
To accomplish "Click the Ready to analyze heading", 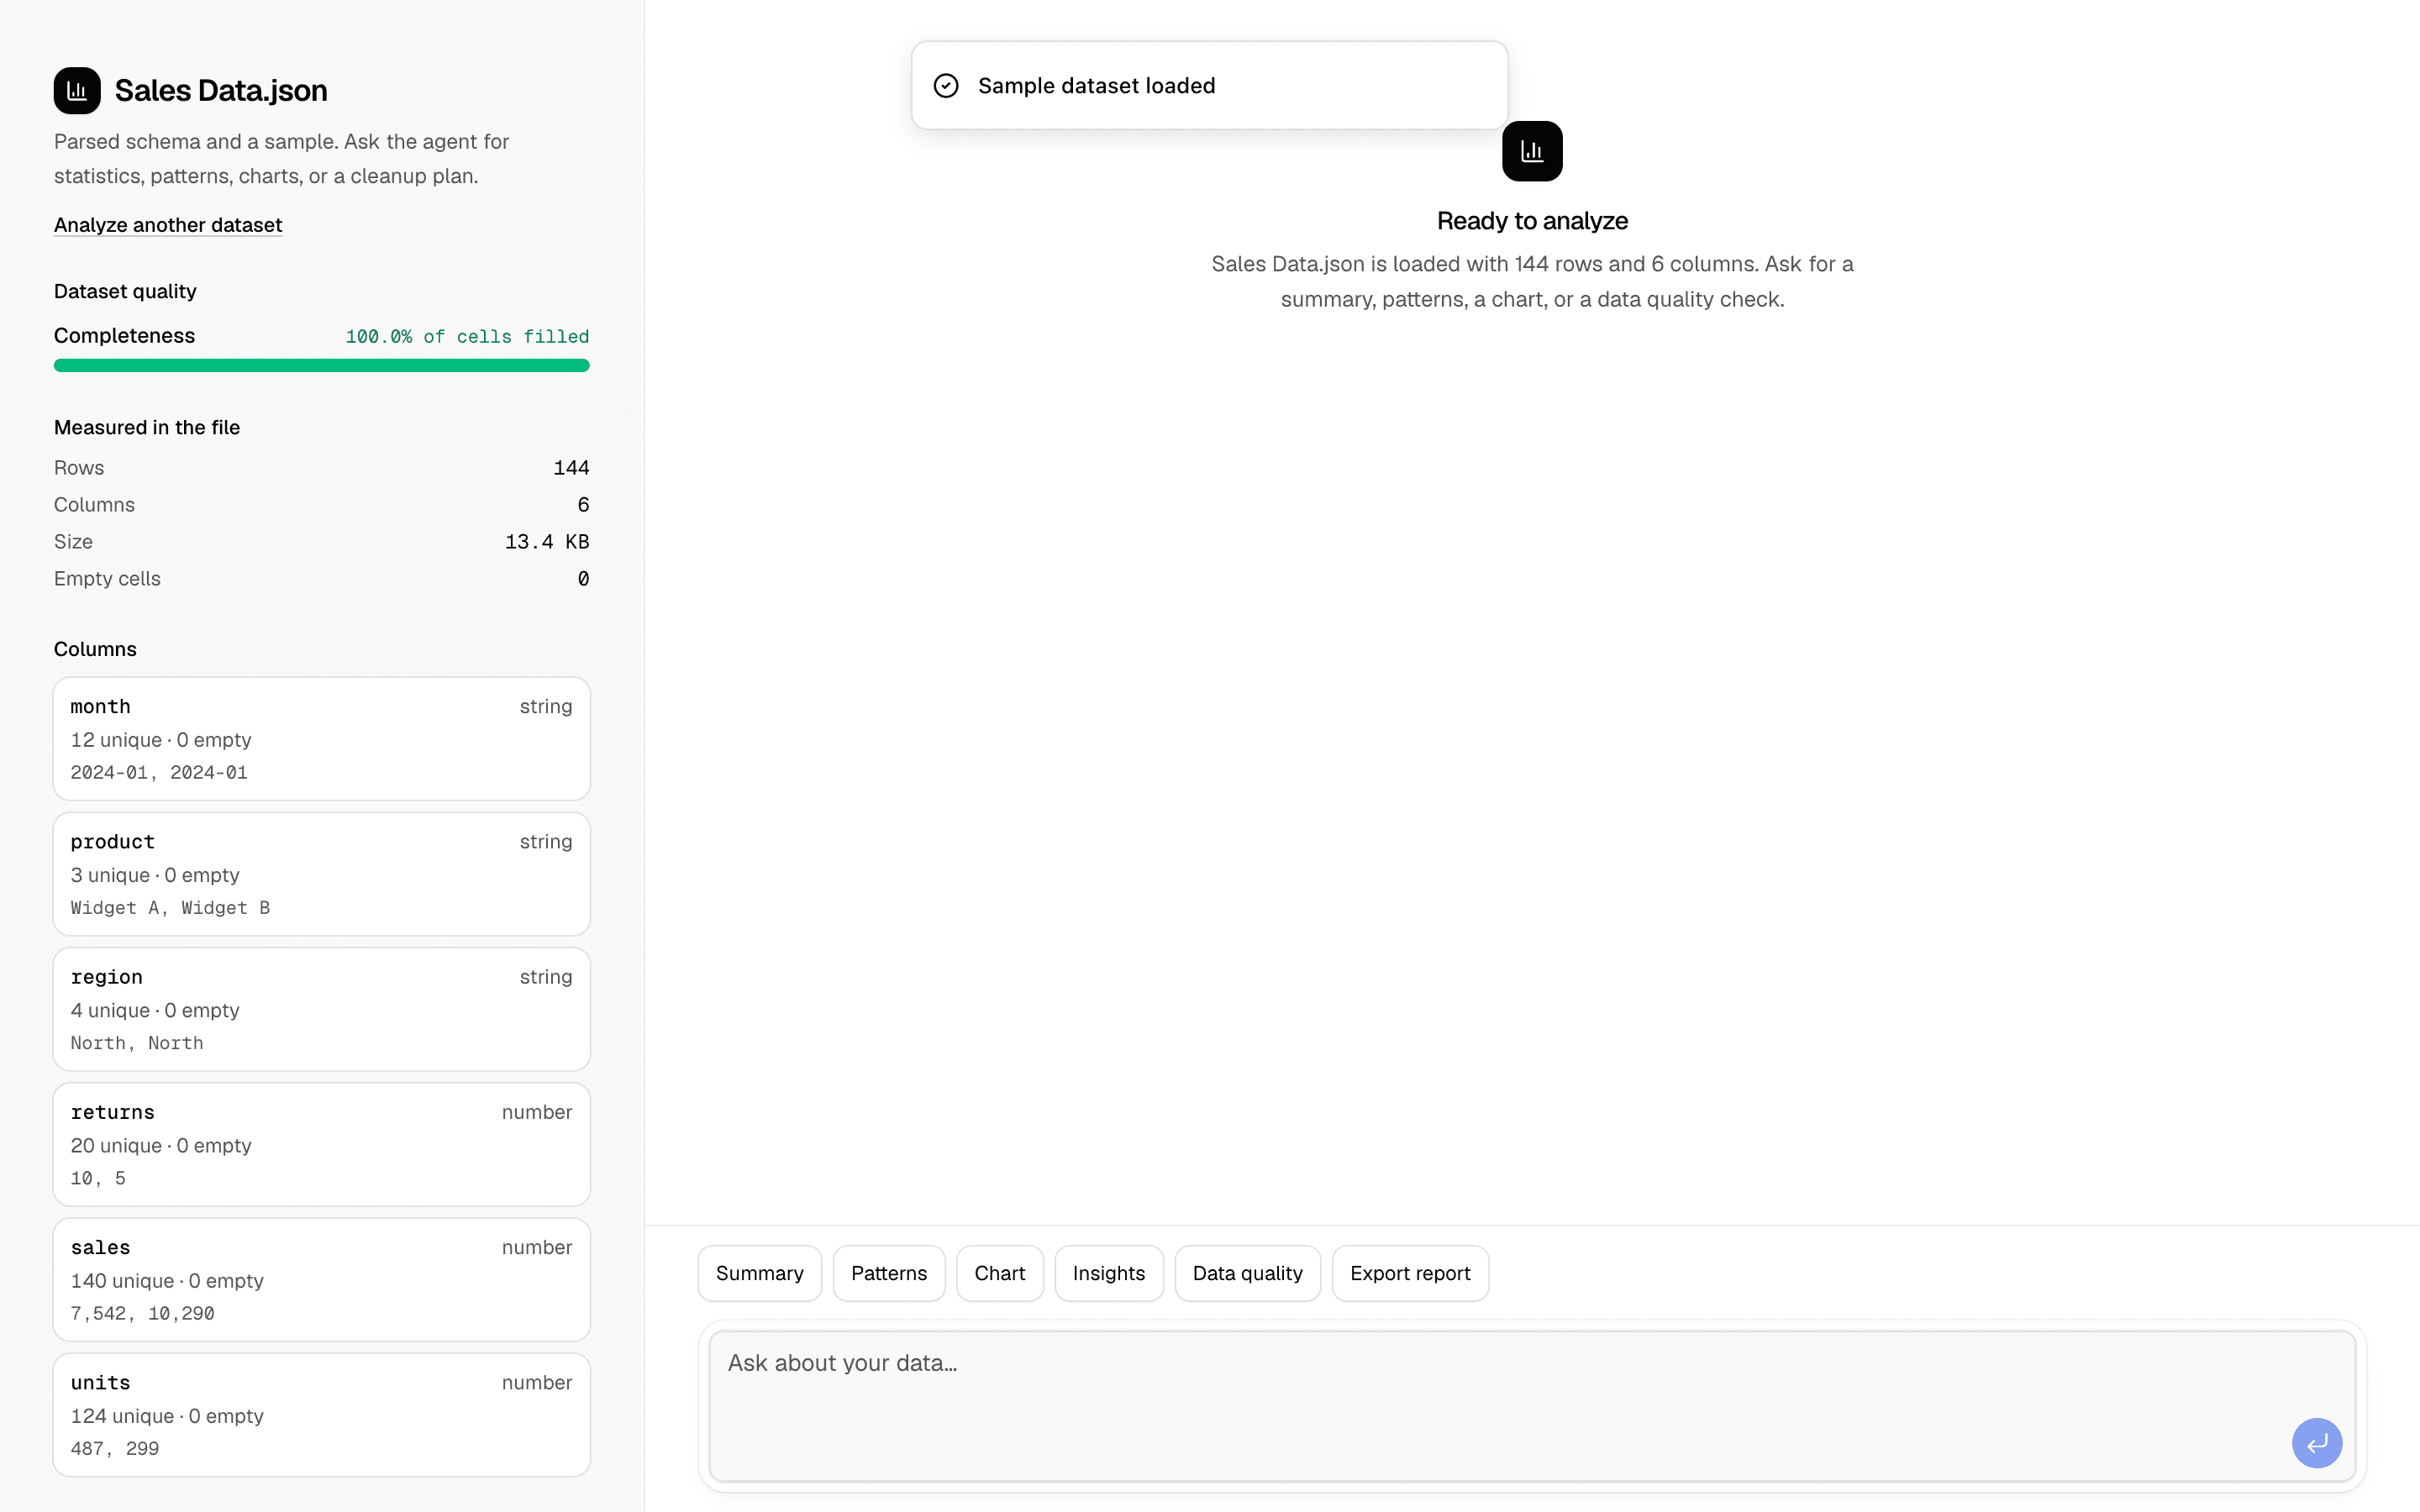I will tap(1532, 221).
